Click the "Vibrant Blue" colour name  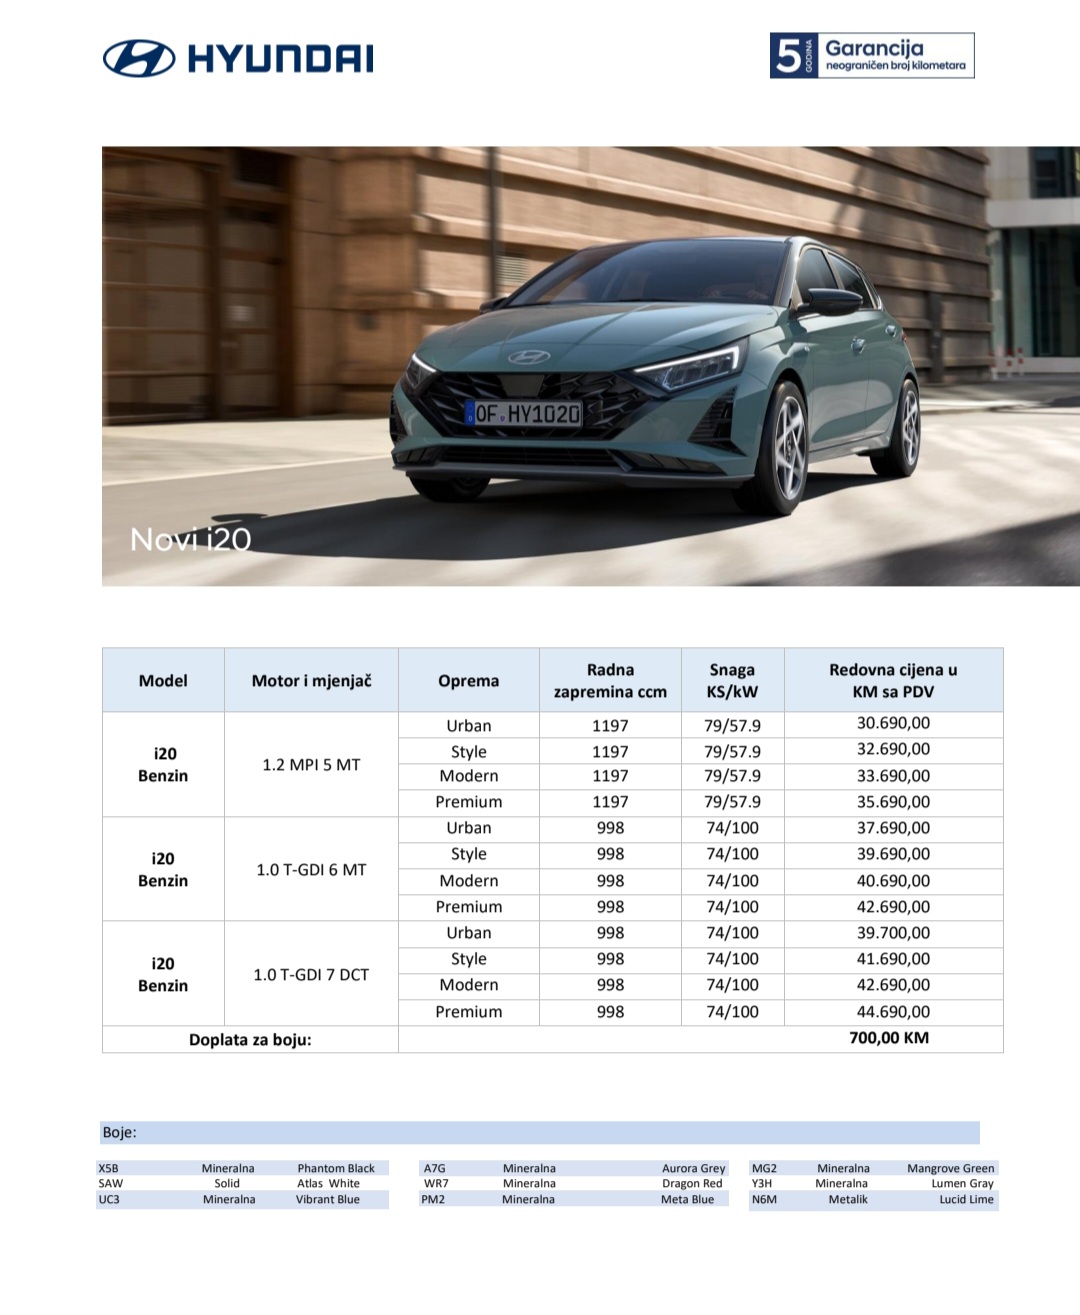(x=328, y=1199)
